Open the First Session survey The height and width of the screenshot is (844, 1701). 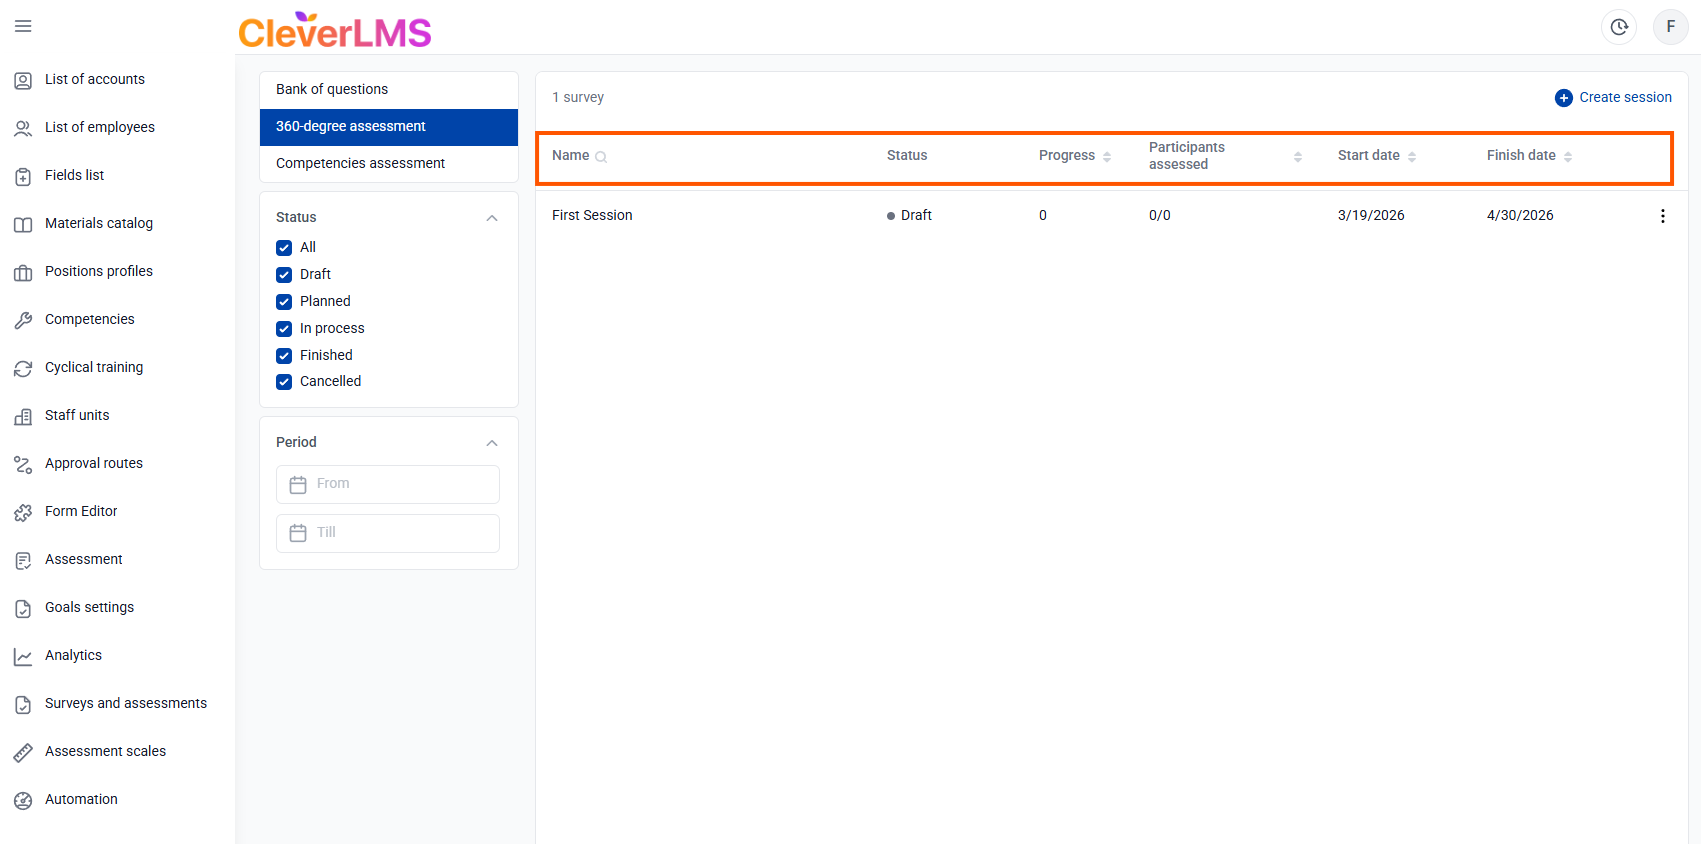[x=592, y=216]
